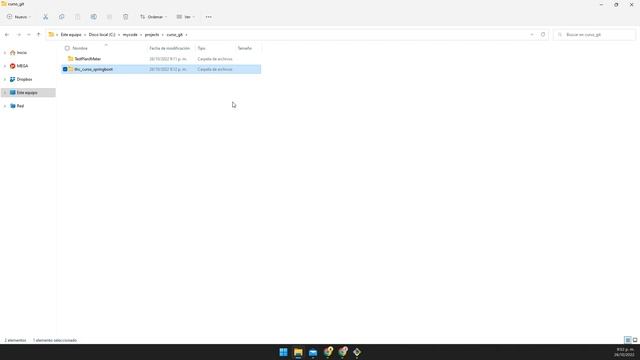This screenshot has width=640, height=360.
Task: Expand the Inicio tree node
Action: click(x=5, y=53)
